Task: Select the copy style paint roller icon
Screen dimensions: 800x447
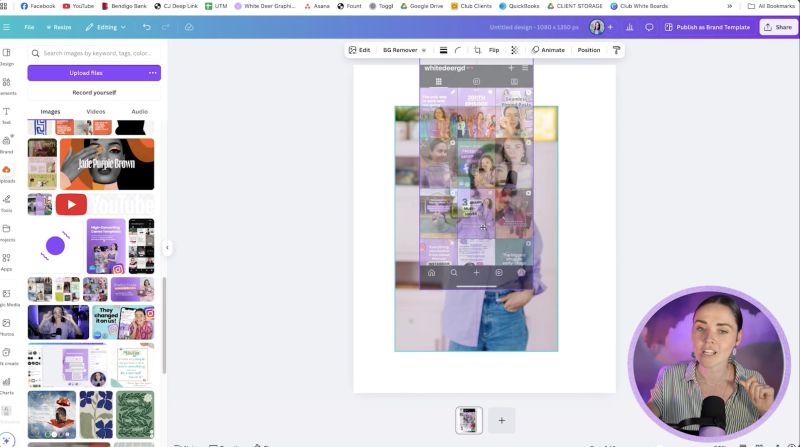Action: pyautogui.click(x=616, y=50)
